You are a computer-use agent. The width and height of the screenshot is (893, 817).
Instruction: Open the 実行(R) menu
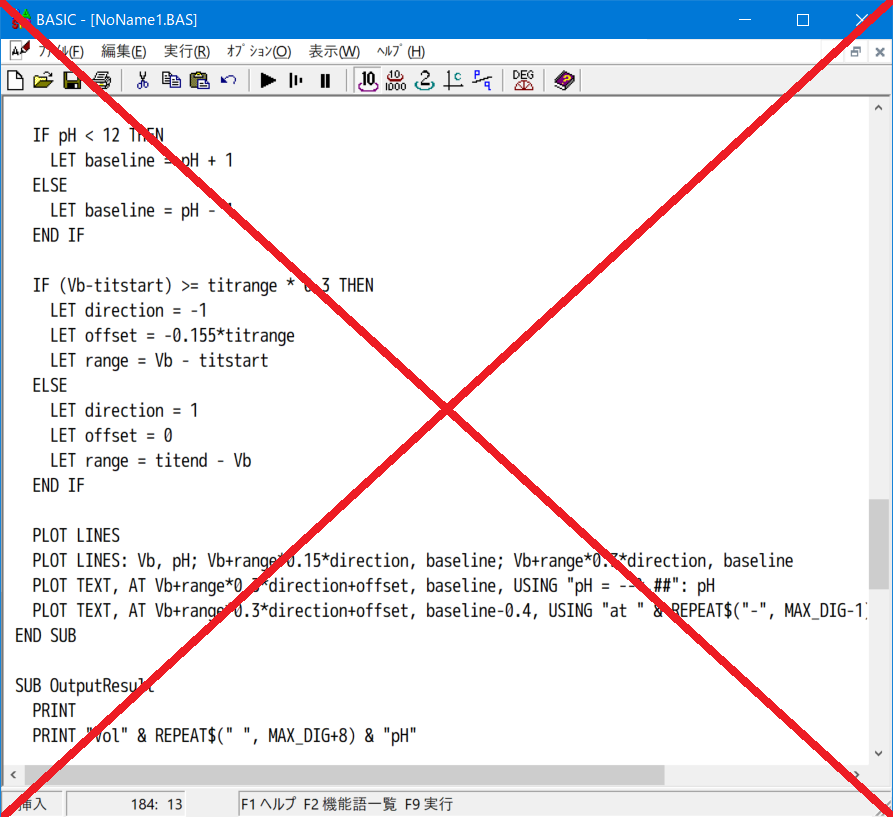coord(187,52)
